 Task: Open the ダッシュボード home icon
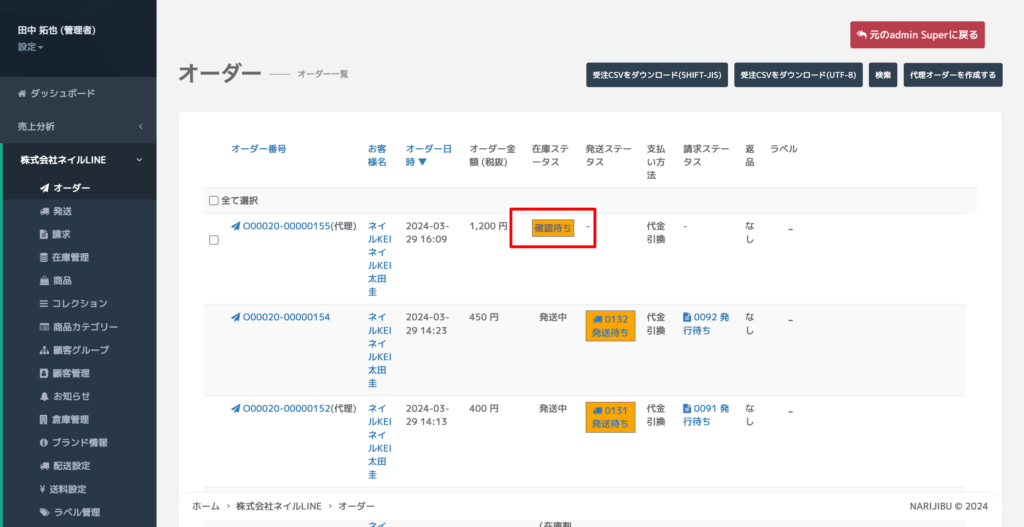click(x=22, y=93)
